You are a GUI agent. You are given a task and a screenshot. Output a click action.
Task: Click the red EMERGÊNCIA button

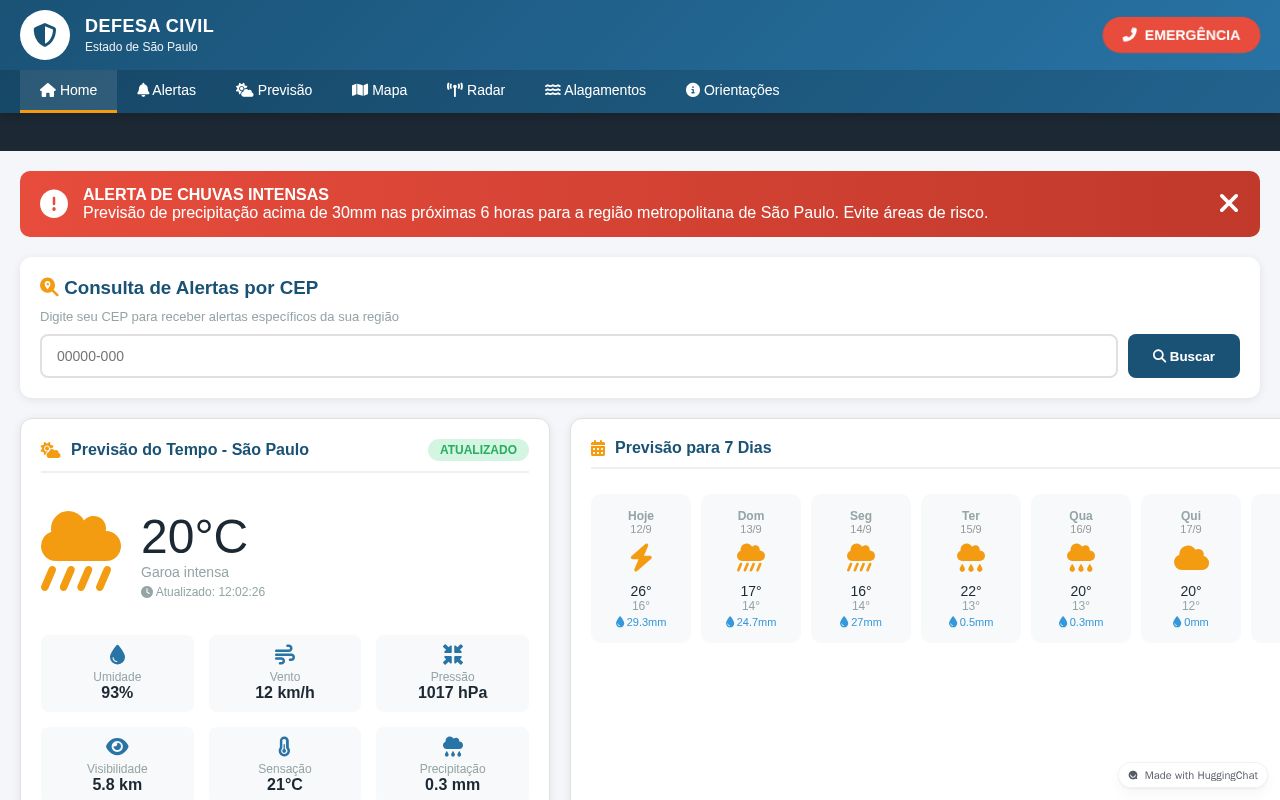click(x=1181, y=35)
